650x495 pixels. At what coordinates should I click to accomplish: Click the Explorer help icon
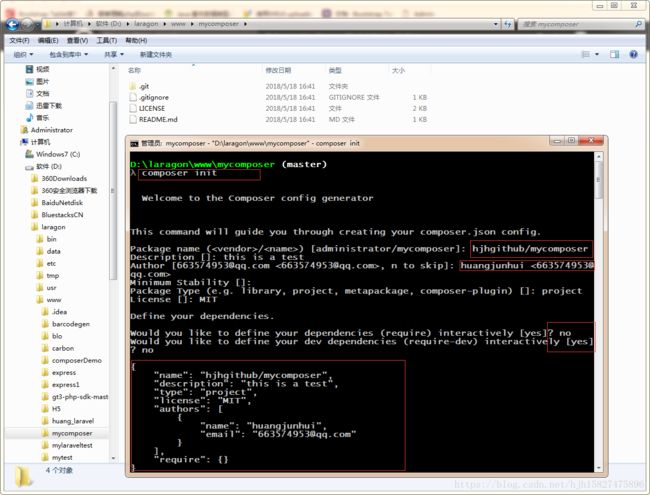click(633, 54)
